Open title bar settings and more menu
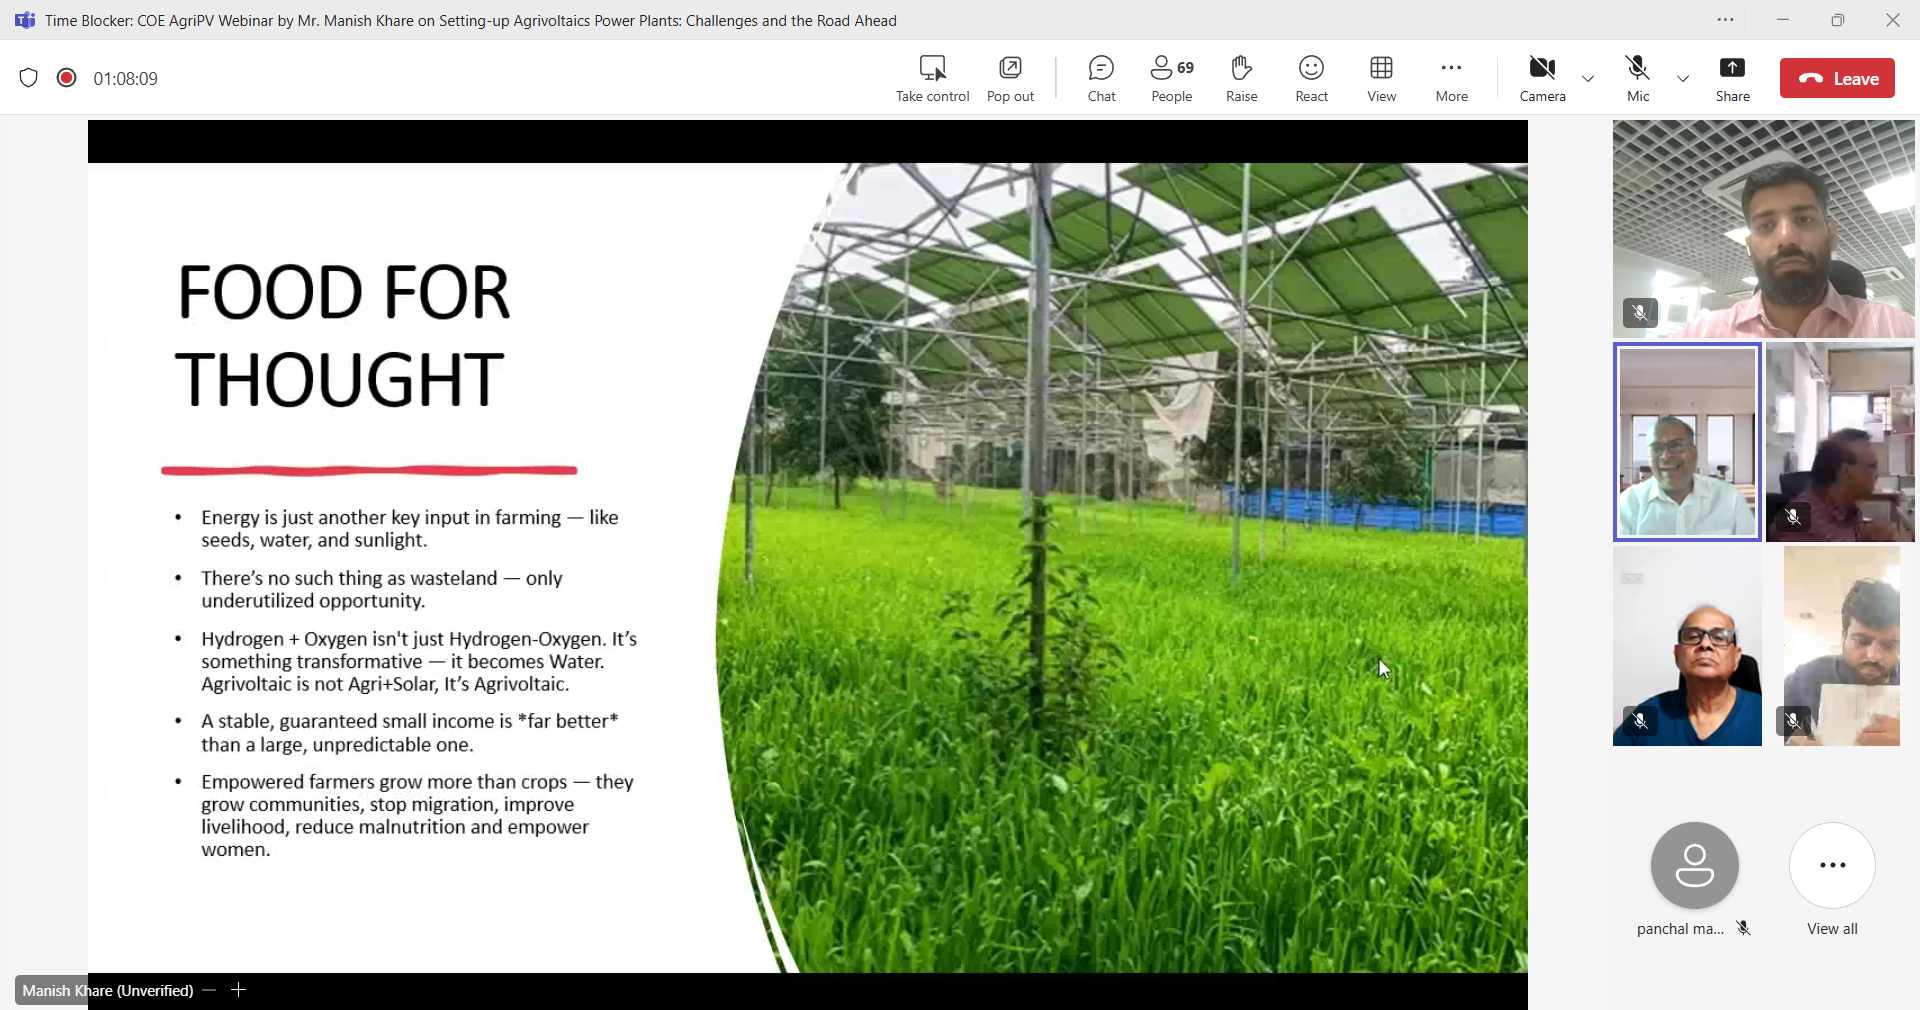This screenshot has width=1920, height=1010. pyautogui.click(x=1725, y=20)
